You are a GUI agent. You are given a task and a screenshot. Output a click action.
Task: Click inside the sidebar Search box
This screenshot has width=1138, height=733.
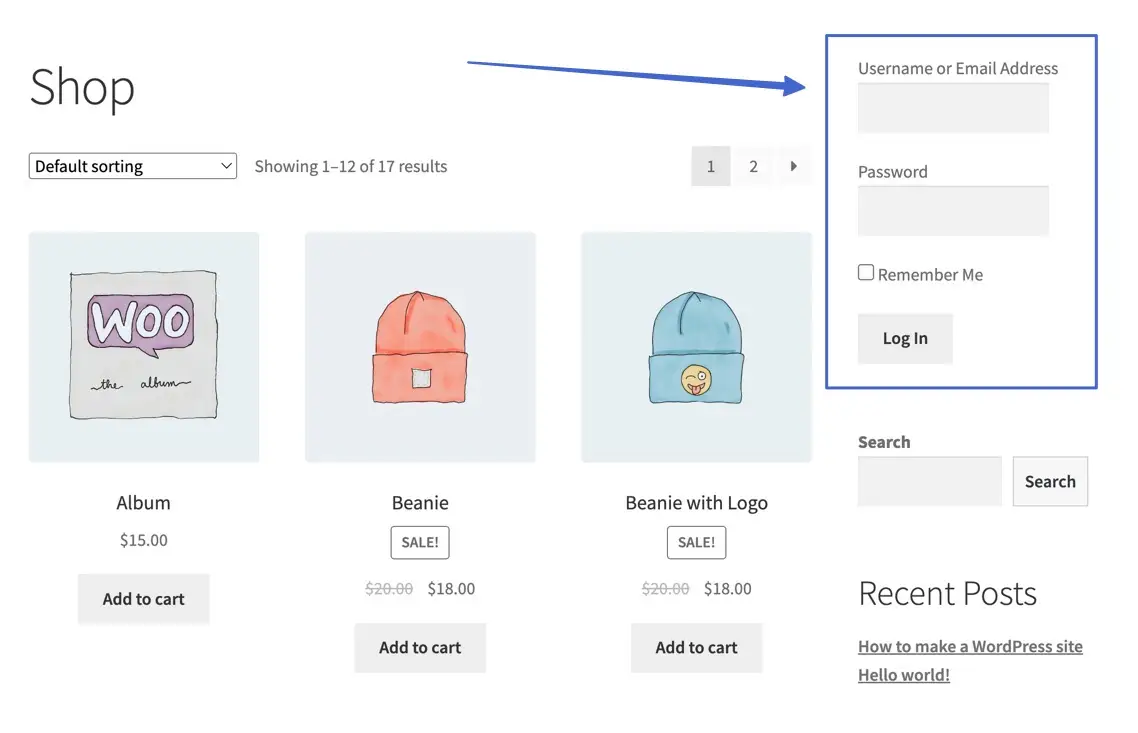(928, 481)
